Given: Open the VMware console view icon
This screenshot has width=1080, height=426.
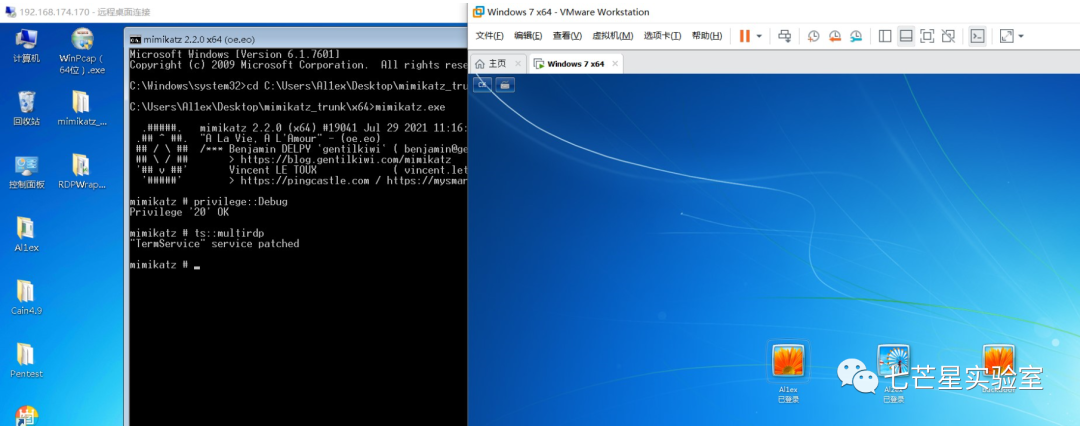Looking at the screenshot, I should click(x=978, y=36).
